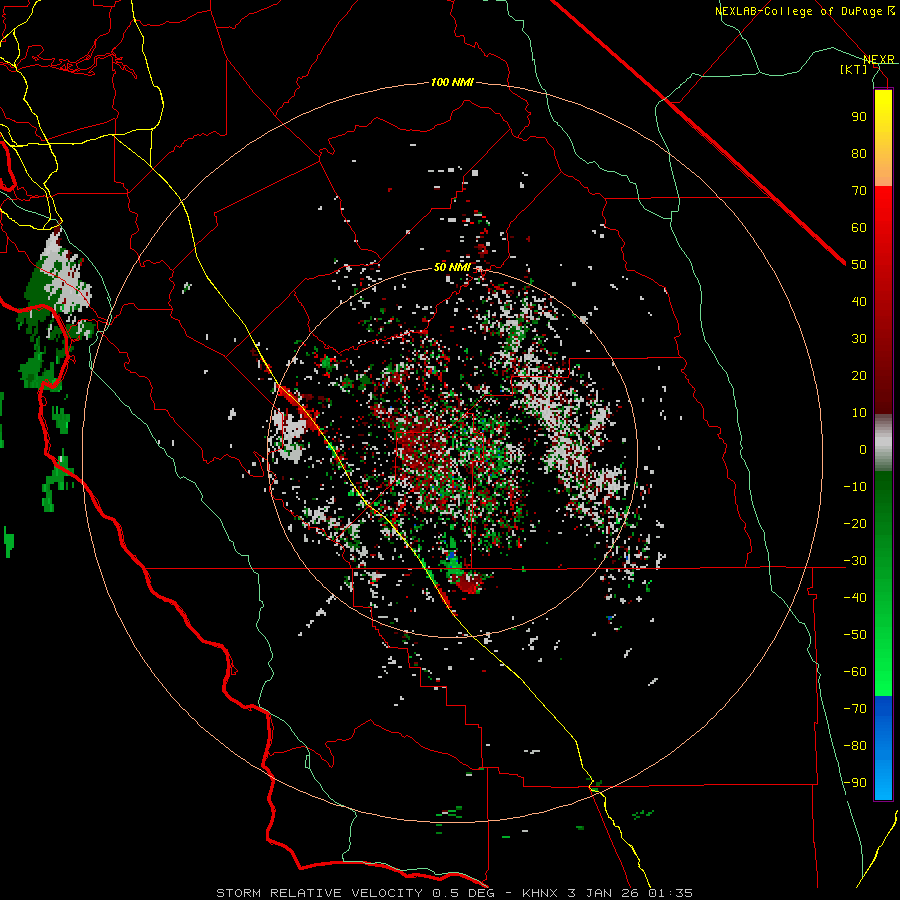Click the 50 NMI range ring label
Viewport: 900px width, 900px height.
coord(452,267)
